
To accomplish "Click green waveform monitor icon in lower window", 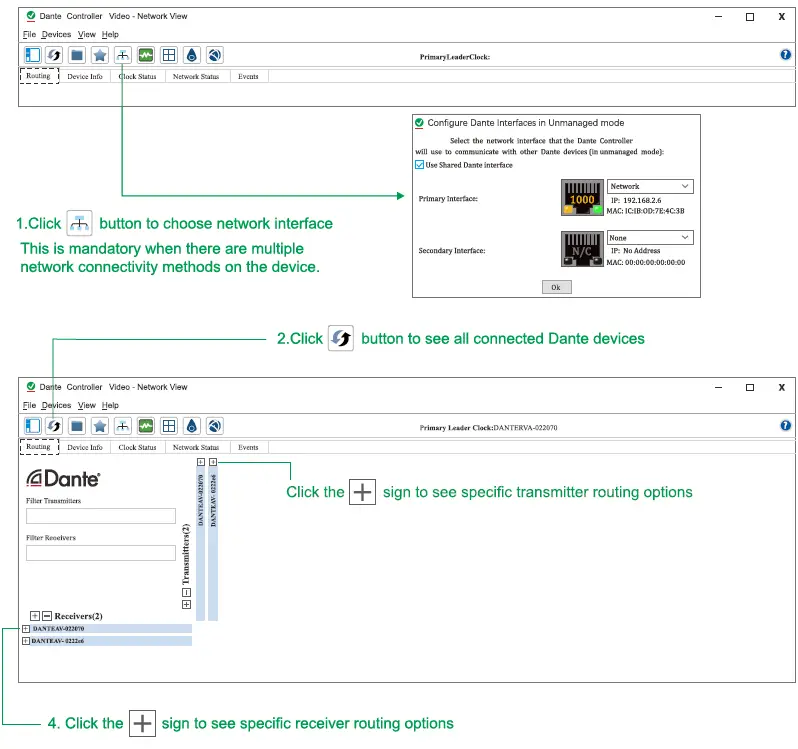I will coord(146,426).
